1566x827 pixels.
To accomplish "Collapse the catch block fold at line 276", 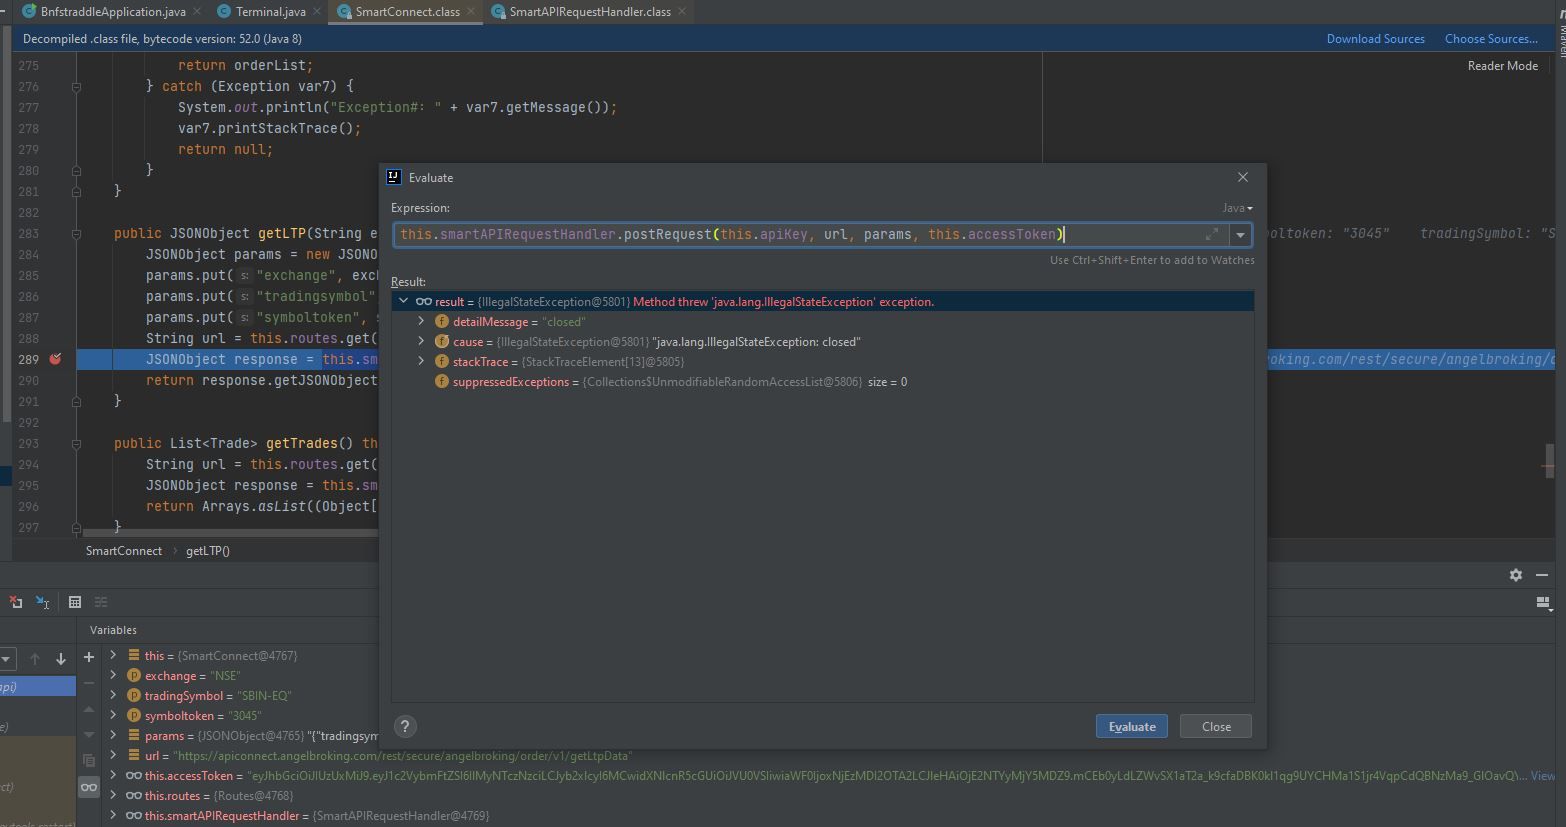I will (76, 87).
